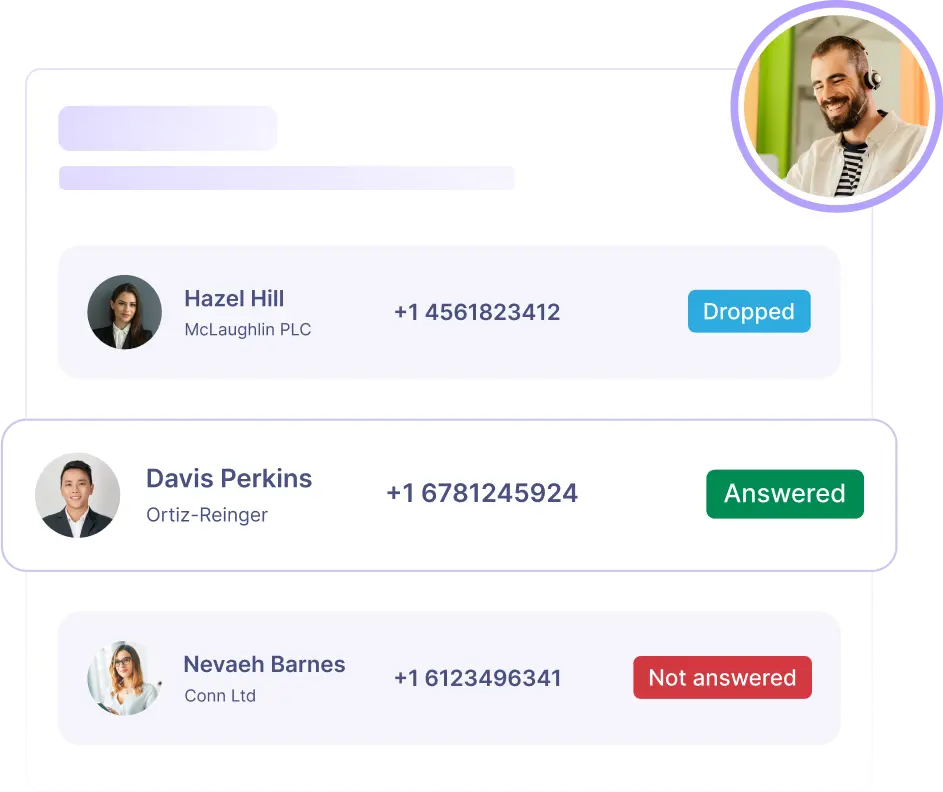Select the Nevaeh Barnes call row background
Screen dimensions: 943x792
[x=449, y=678]
